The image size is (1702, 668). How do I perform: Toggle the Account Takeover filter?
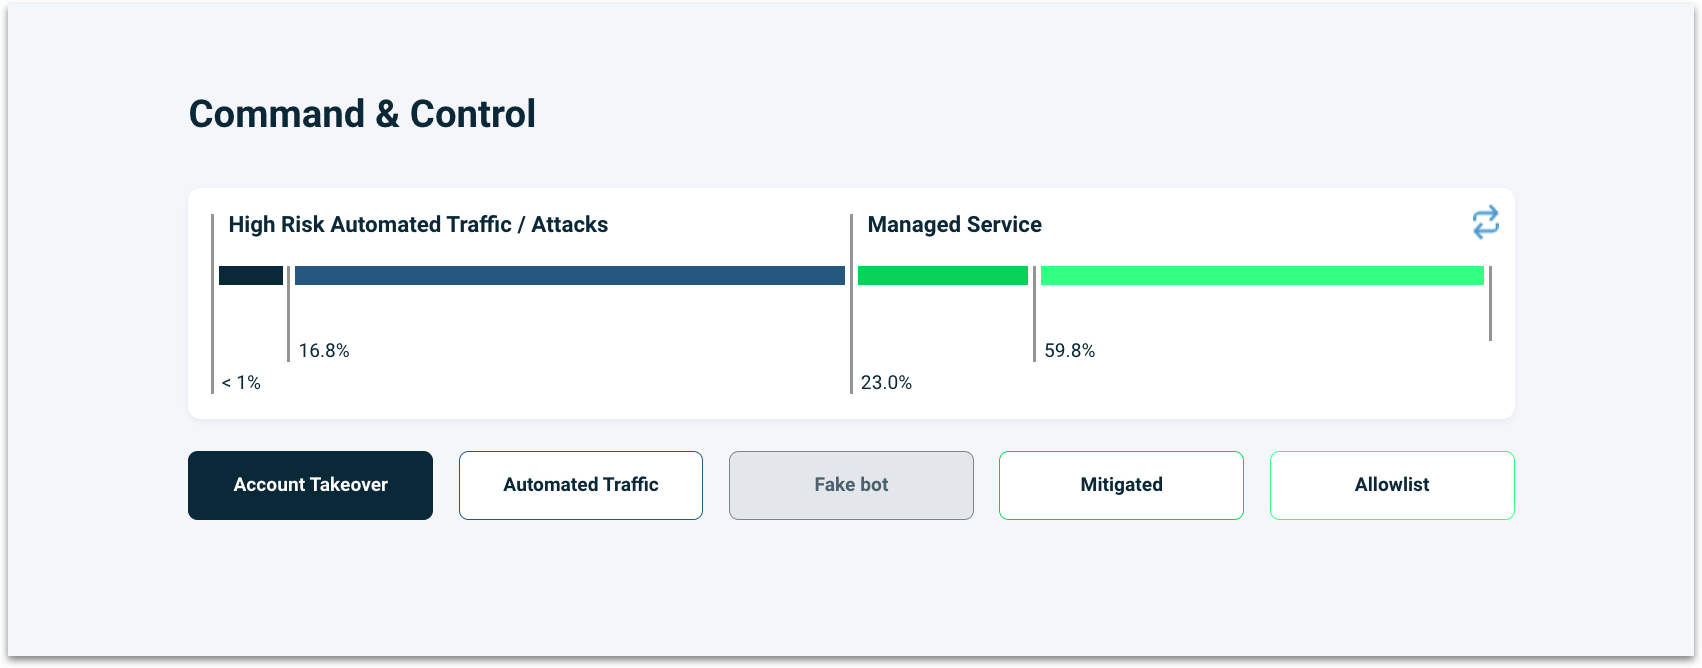[310, 485]
